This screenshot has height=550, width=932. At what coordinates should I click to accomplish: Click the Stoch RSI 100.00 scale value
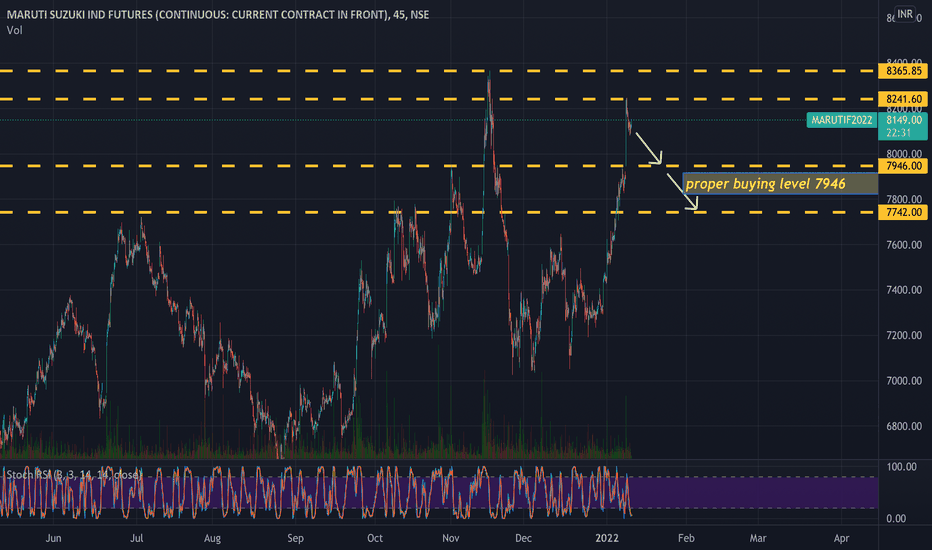[902, 467]
